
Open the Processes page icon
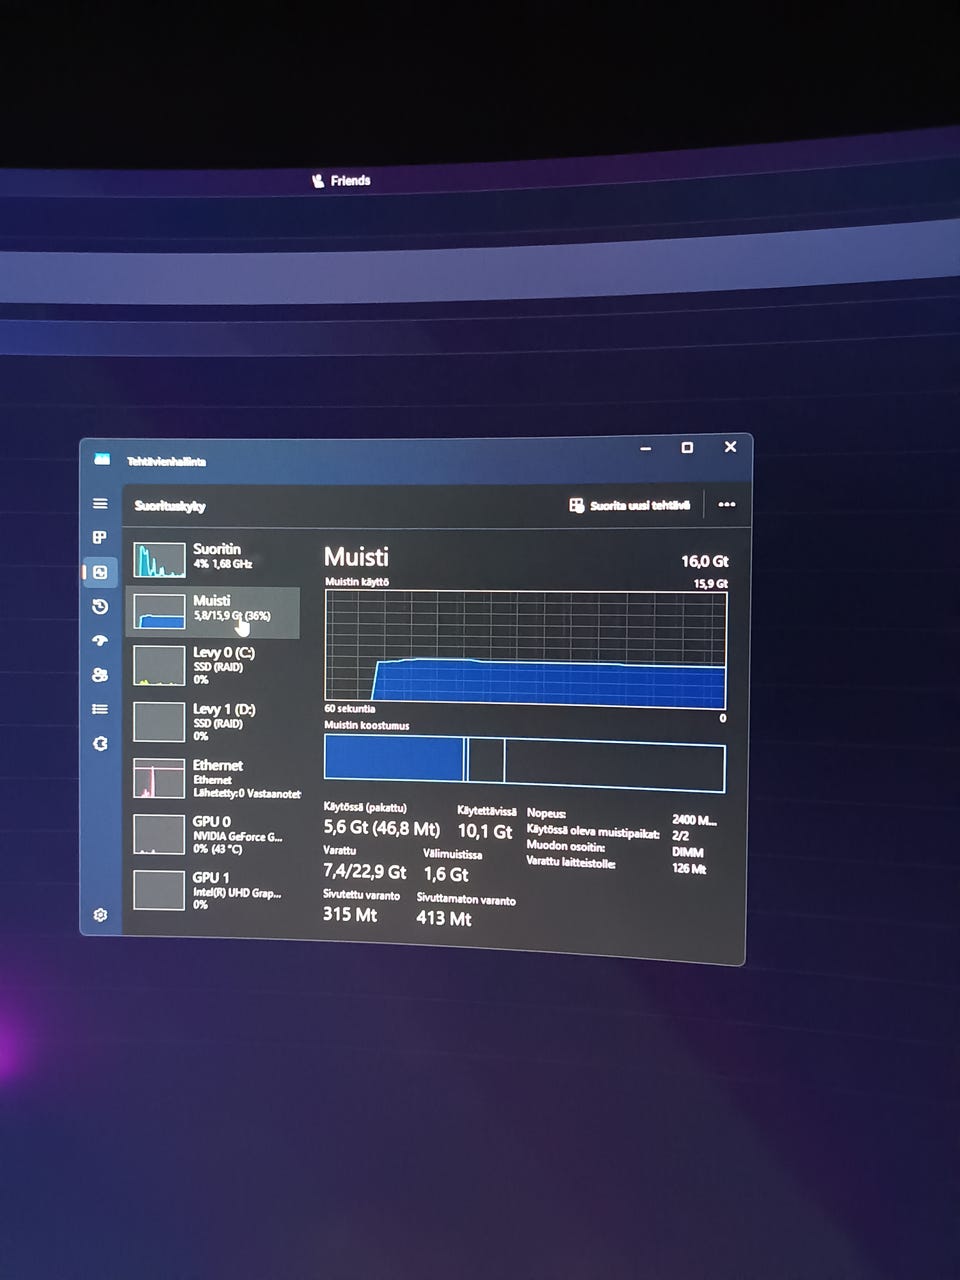click(x=100, y=538)
